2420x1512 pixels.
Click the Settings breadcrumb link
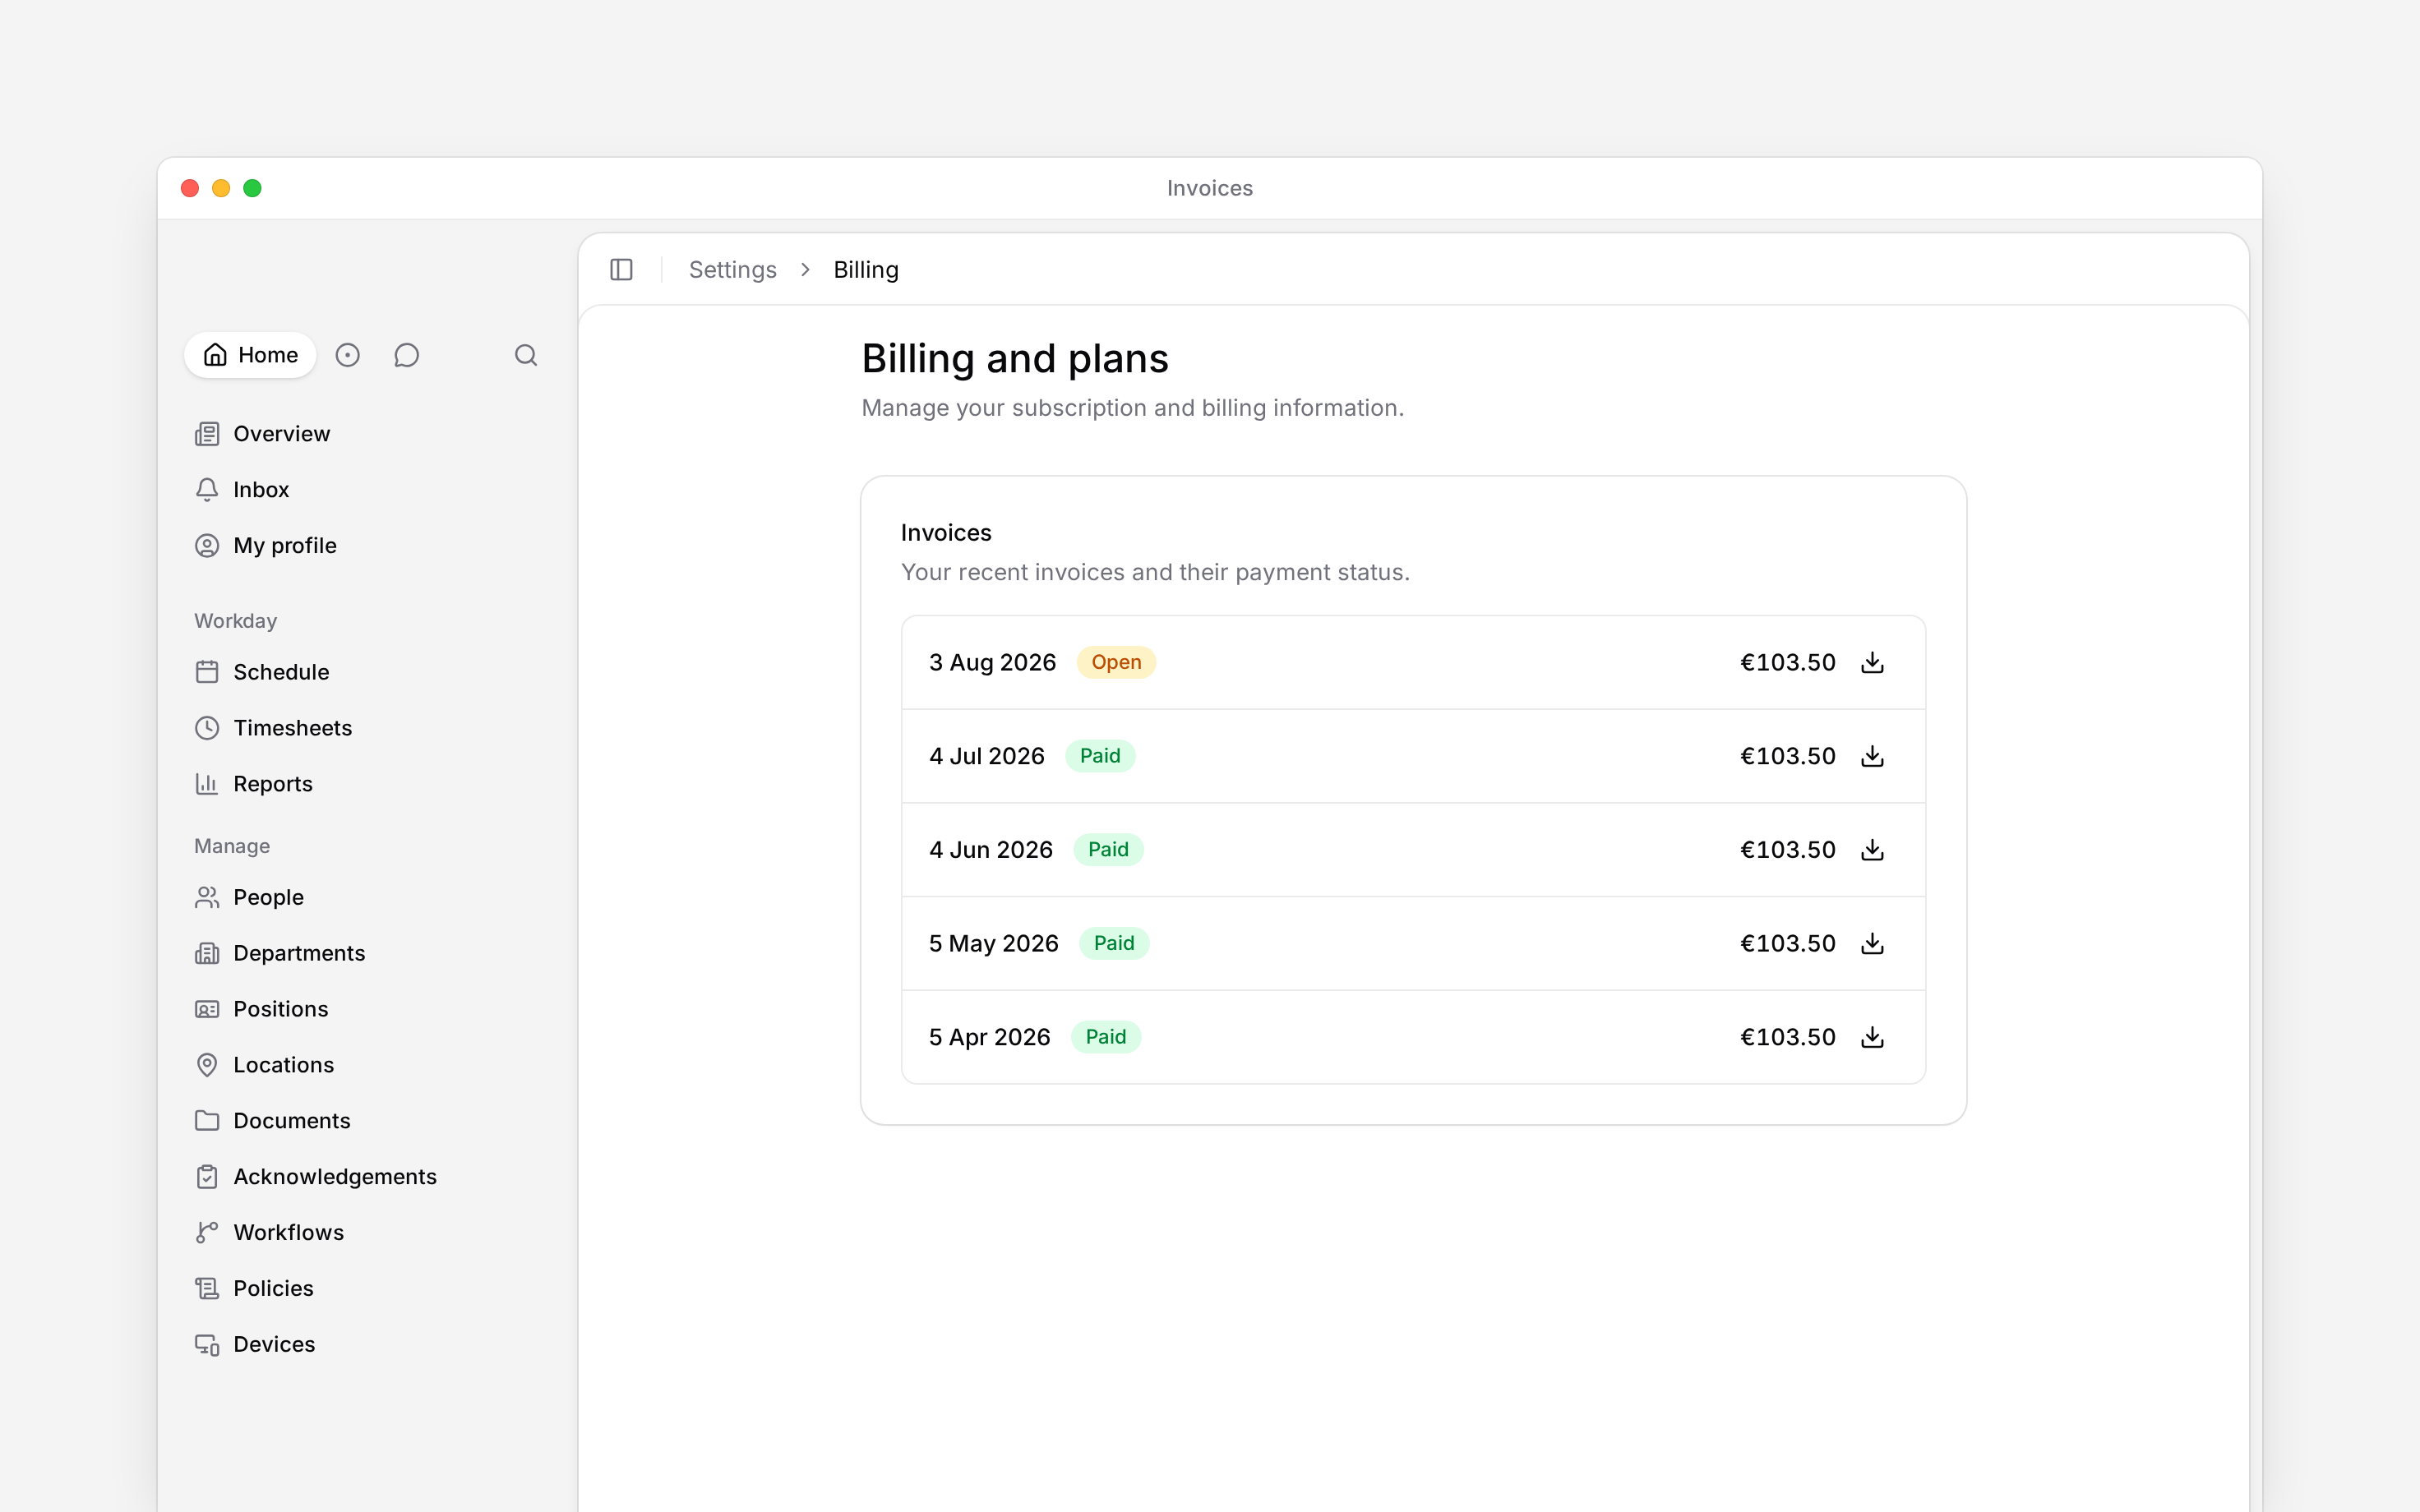tap(732, 270)
